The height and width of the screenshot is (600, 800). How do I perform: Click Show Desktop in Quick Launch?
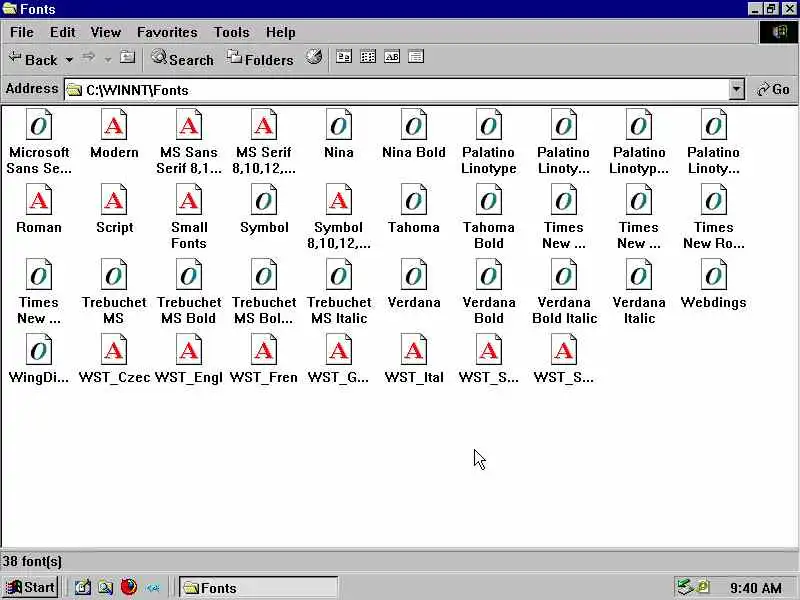tap(83, 588)
